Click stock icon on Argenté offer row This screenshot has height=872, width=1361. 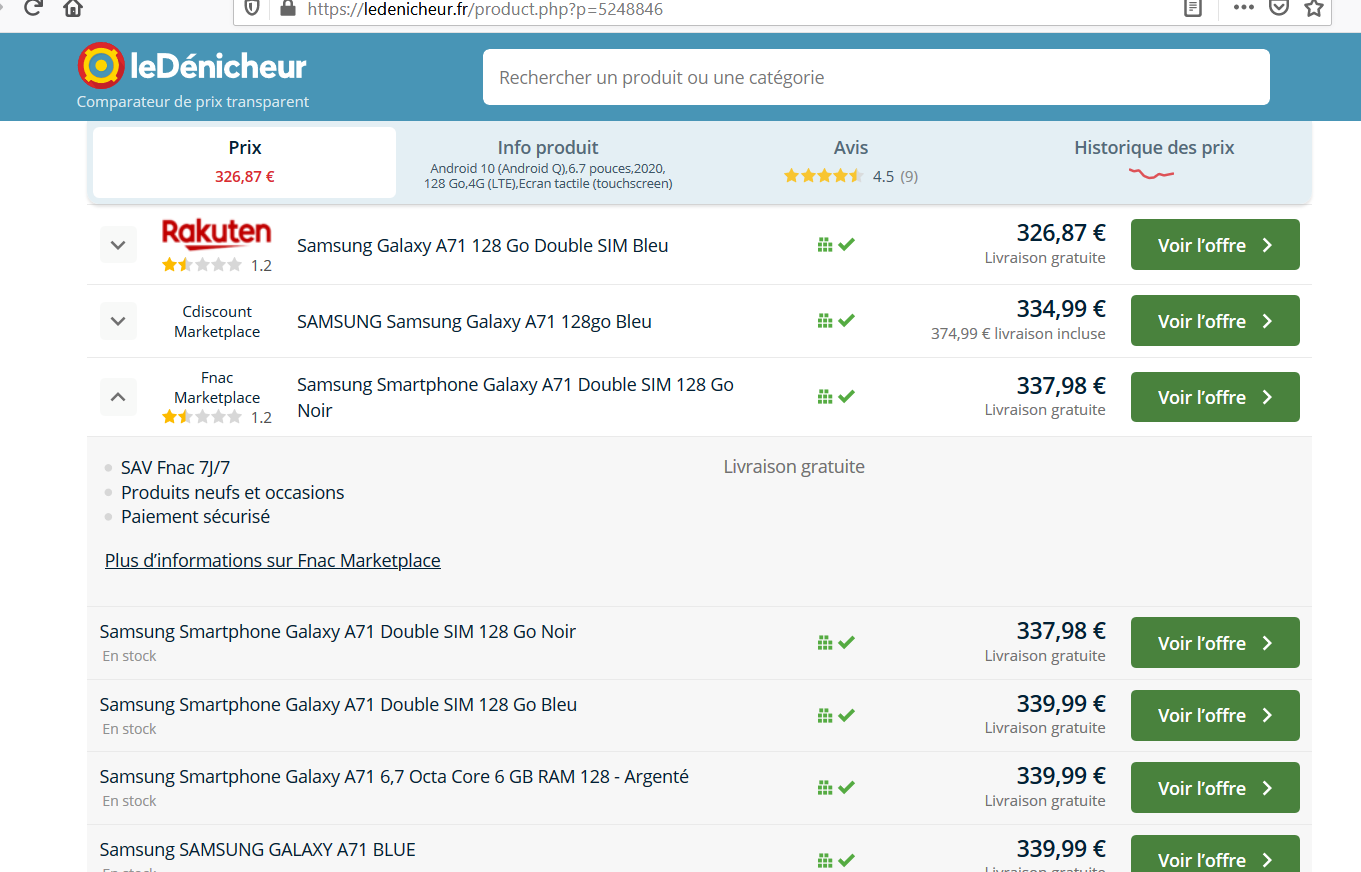[836, 788]
